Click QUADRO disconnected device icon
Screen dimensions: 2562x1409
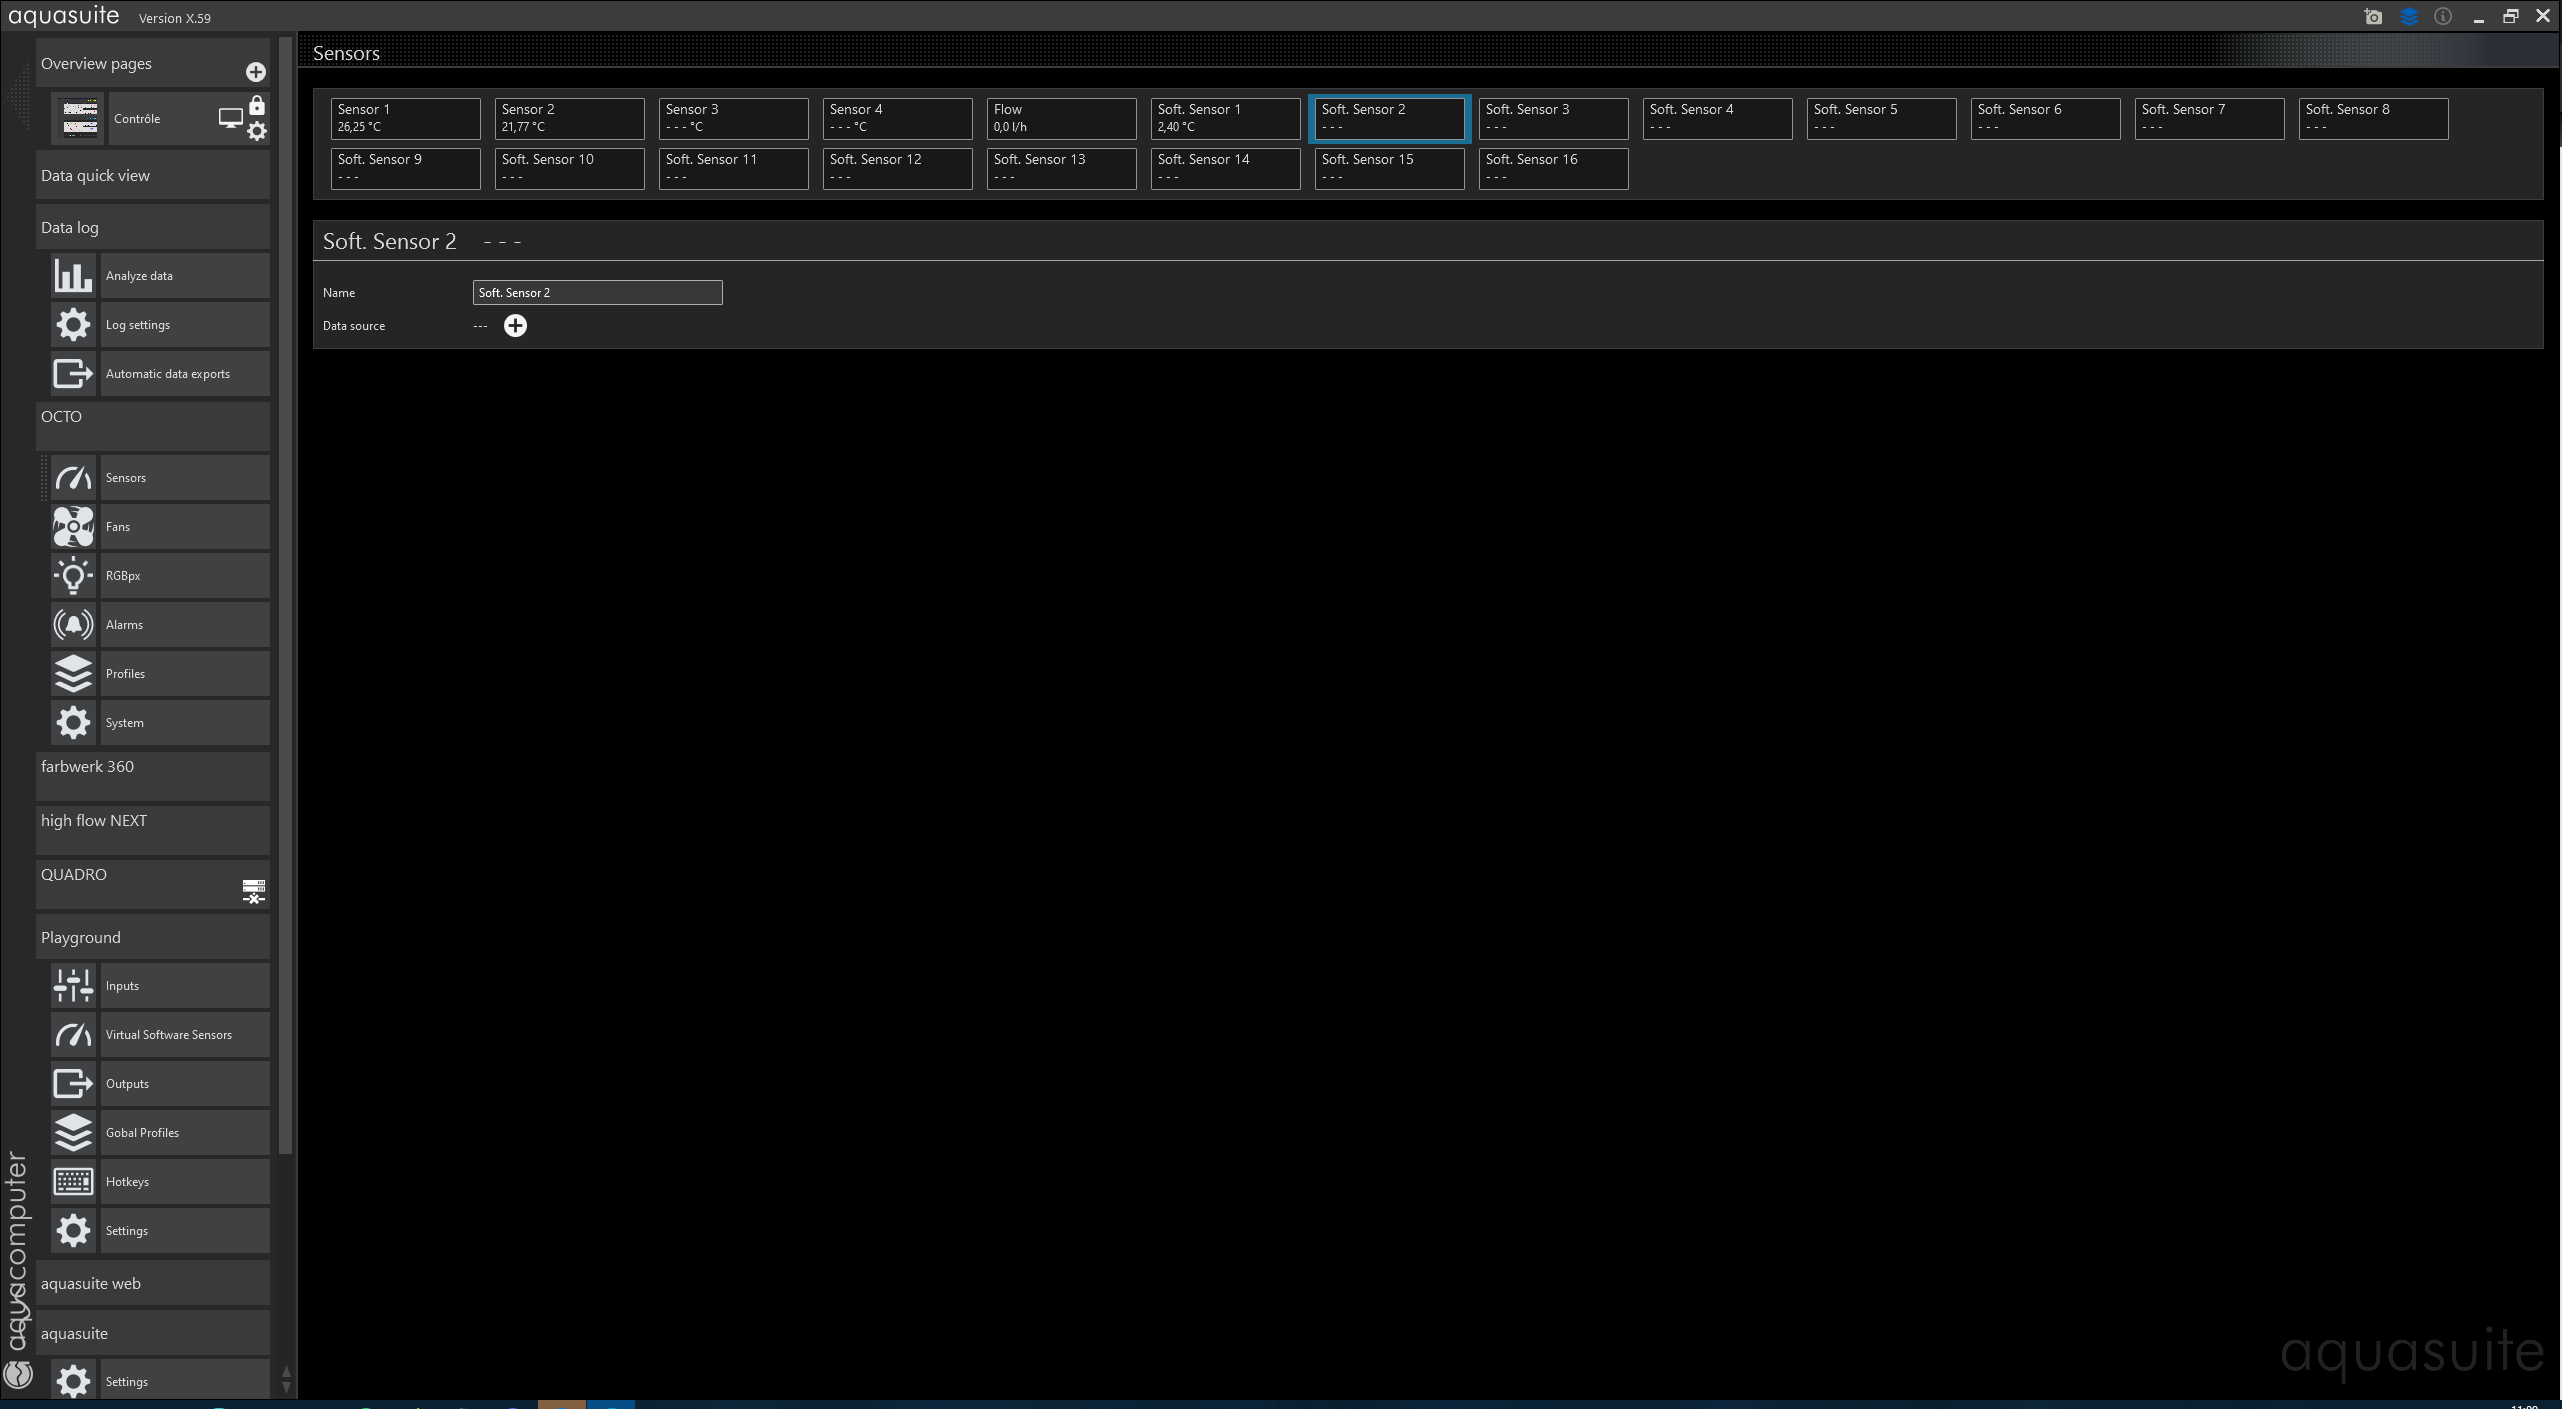coord(254,890)
